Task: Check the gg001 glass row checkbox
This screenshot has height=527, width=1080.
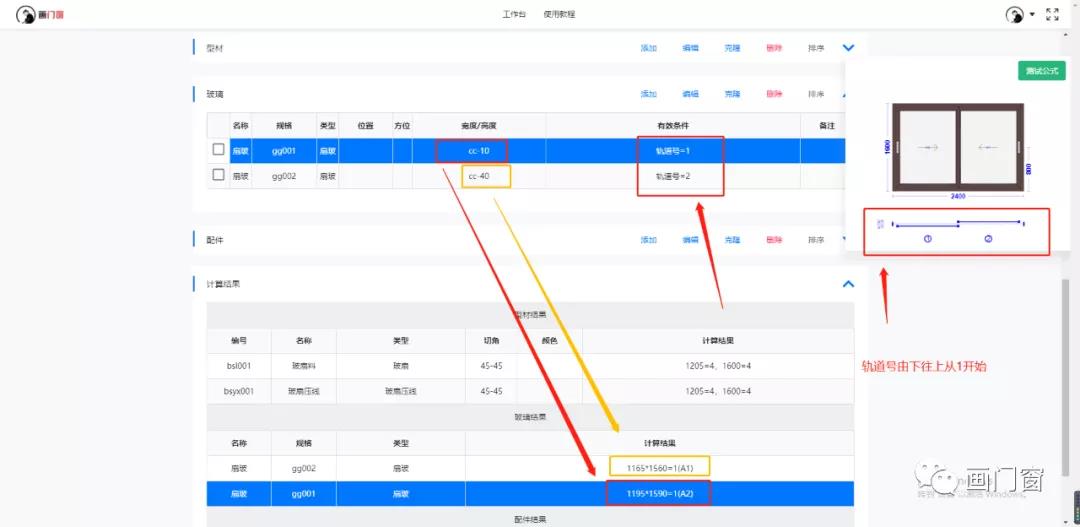Action: (218, 150)
